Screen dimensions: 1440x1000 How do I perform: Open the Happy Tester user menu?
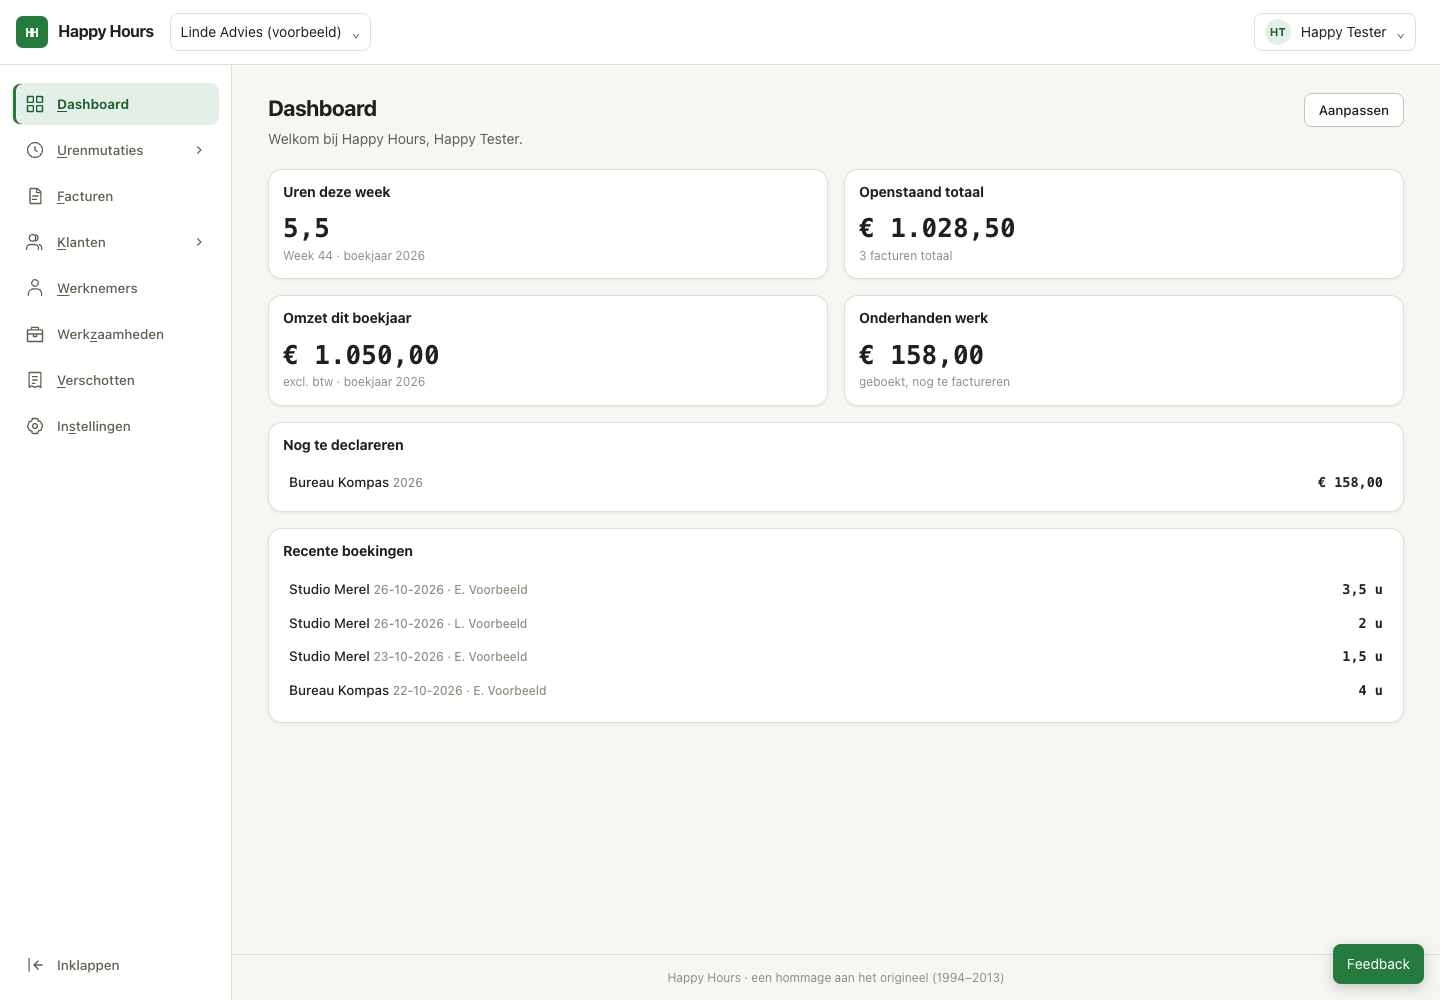coord(1335,32)
